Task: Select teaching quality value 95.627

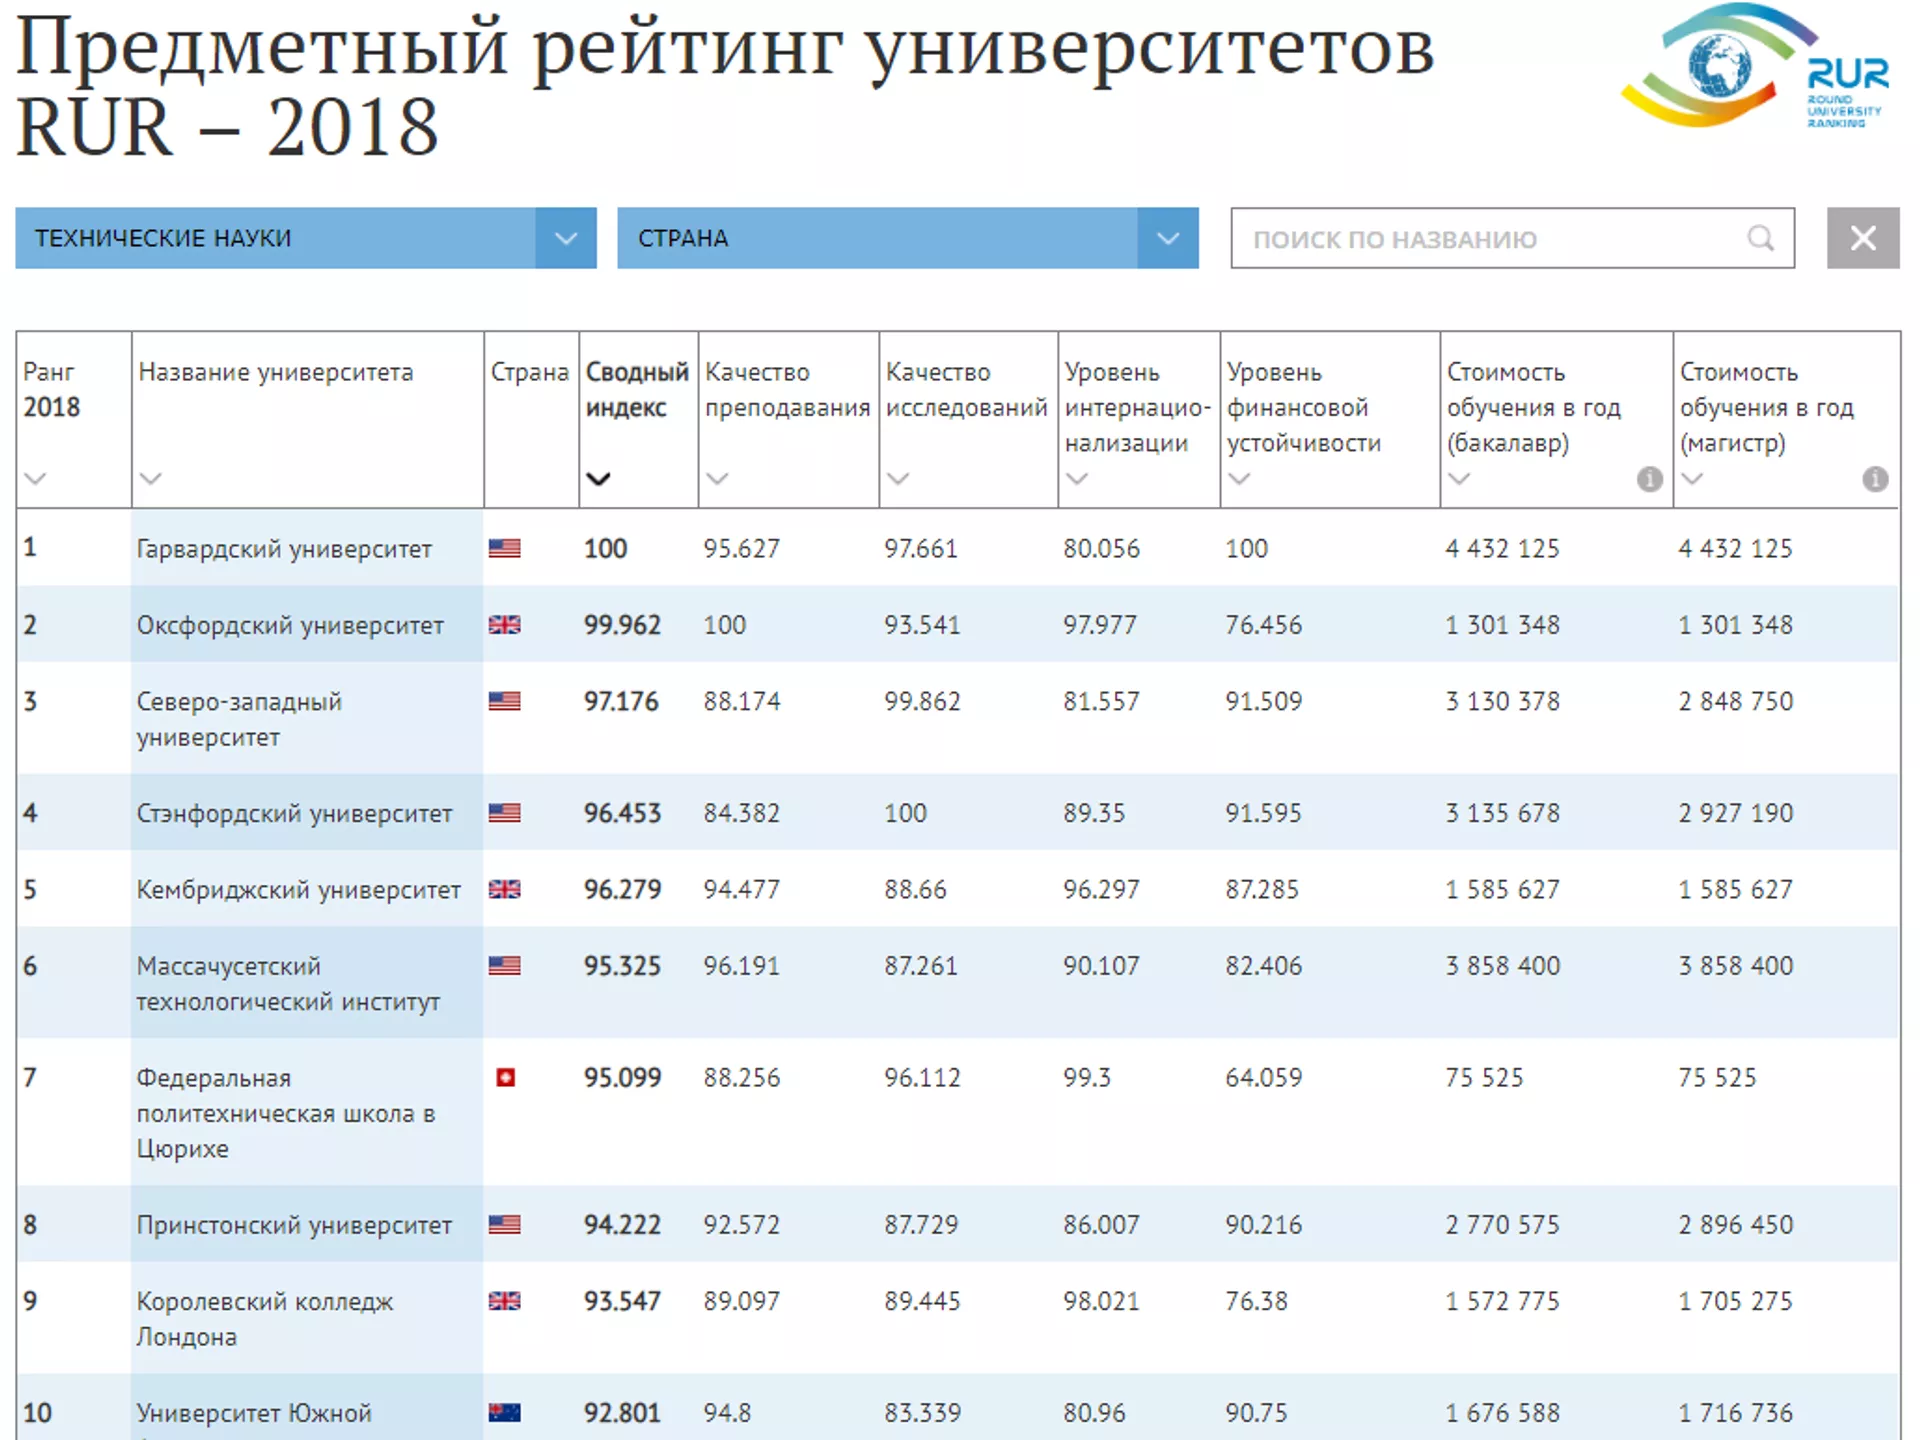Action: click(741, 549)
